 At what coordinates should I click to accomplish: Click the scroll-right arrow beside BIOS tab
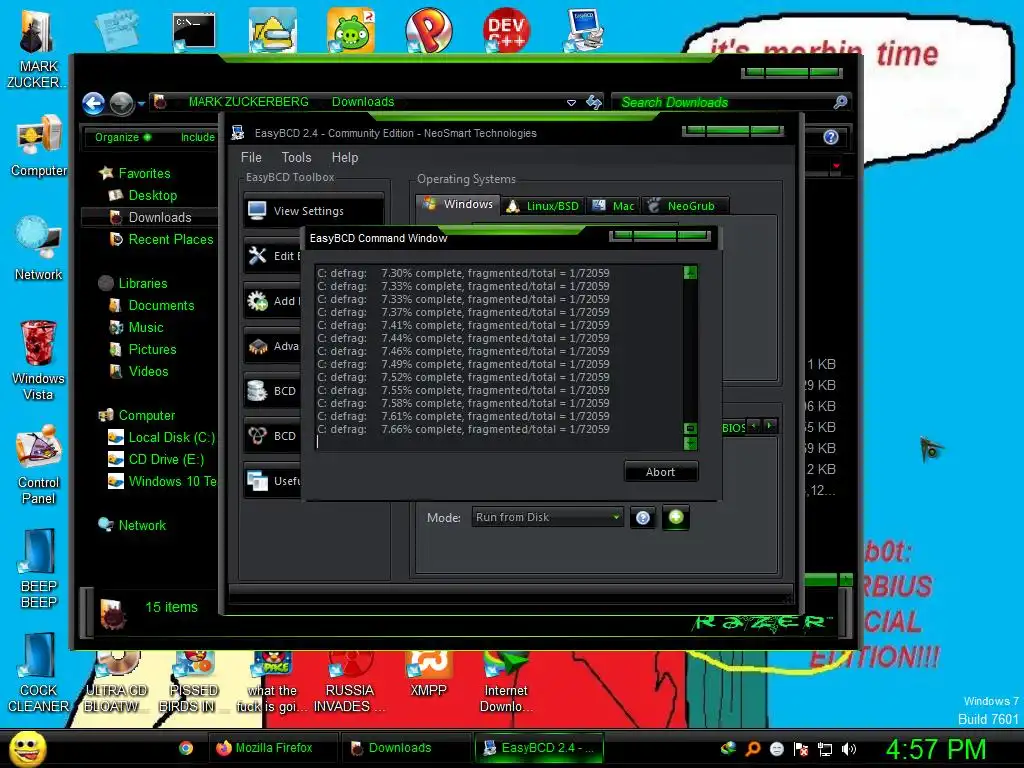pyautogui.click(x=771, y=426)
